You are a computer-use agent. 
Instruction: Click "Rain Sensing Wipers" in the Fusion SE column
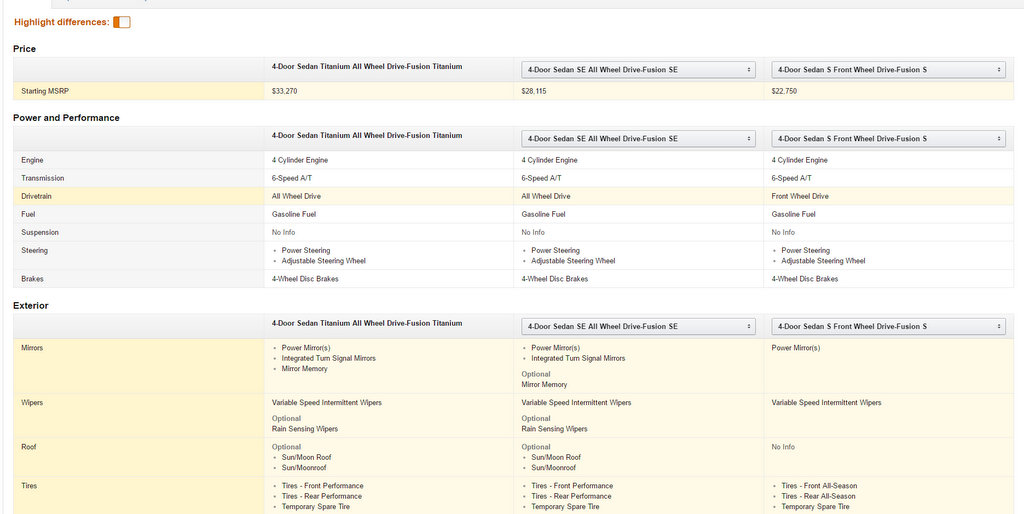[x=554, y=429]
